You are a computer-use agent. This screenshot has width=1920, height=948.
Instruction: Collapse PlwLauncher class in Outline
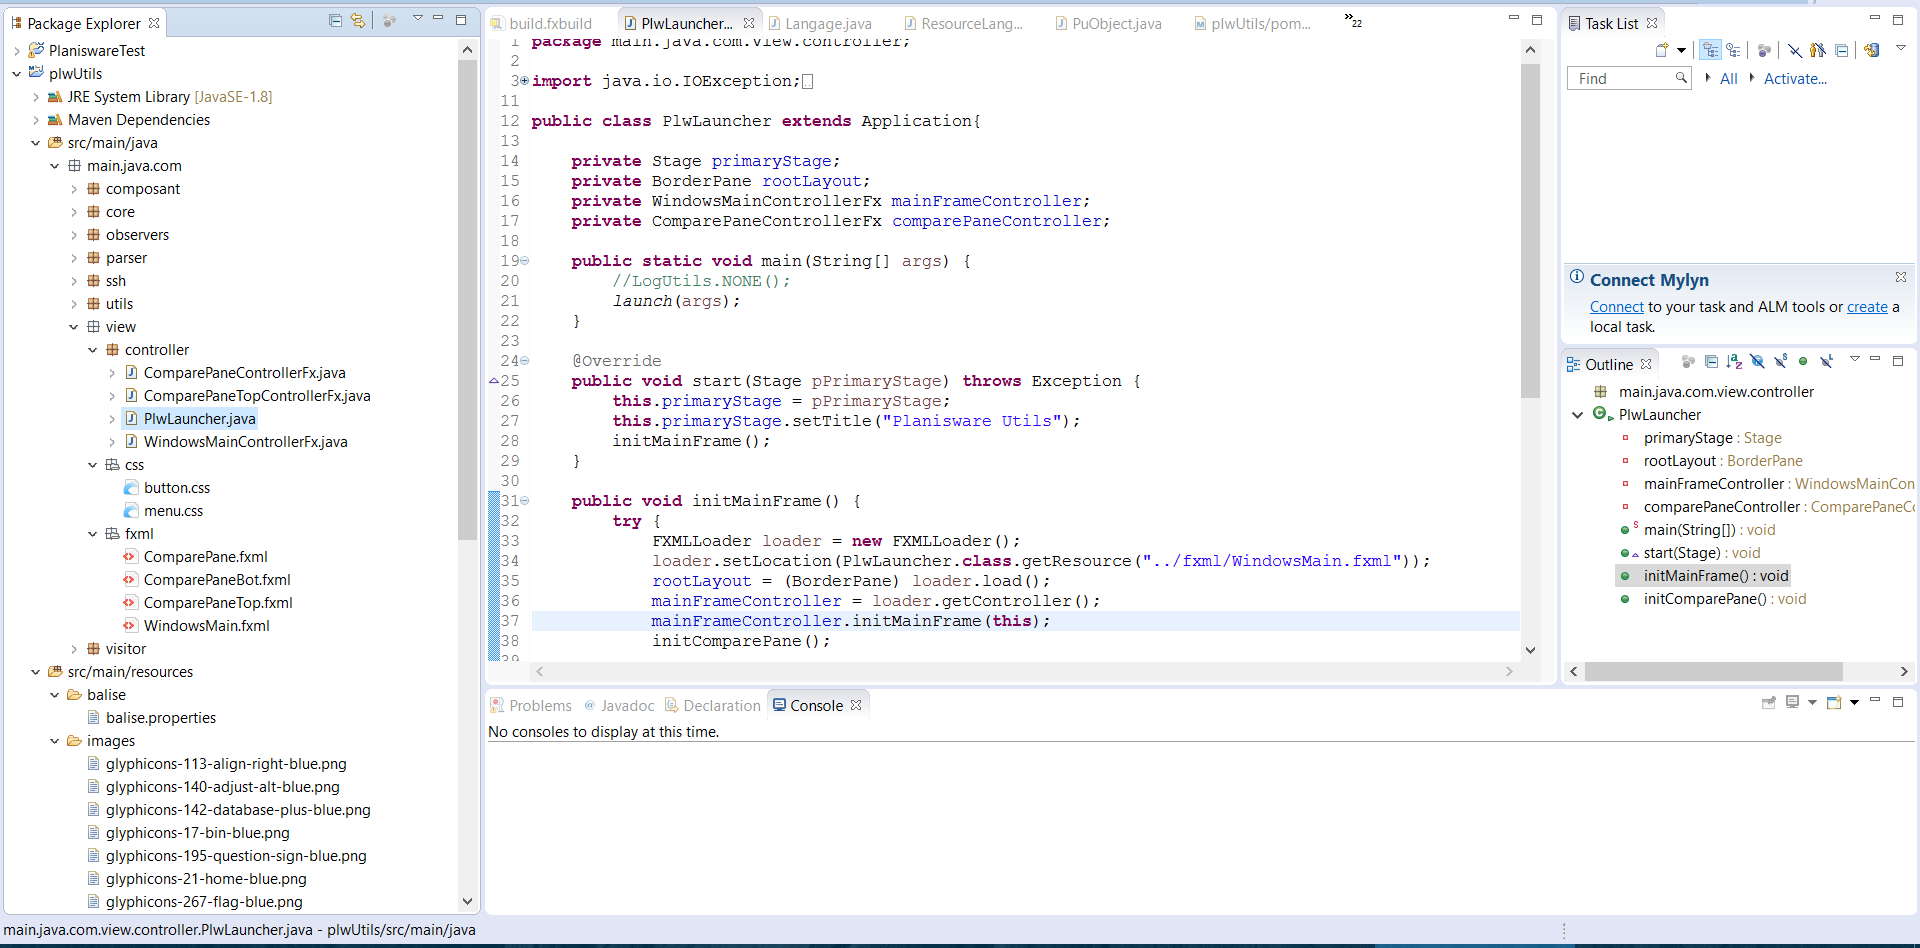pyautogui.click(x=1577, y=415)
